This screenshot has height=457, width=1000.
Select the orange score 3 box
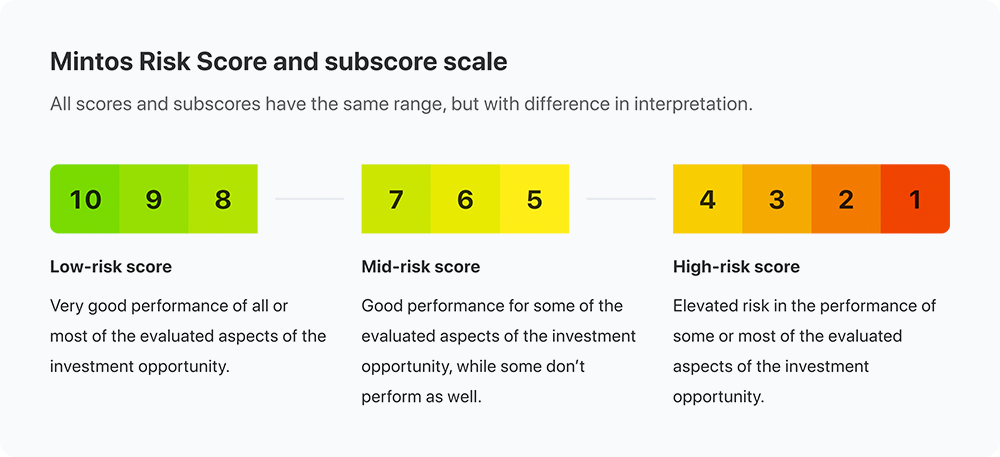(777, 199)
